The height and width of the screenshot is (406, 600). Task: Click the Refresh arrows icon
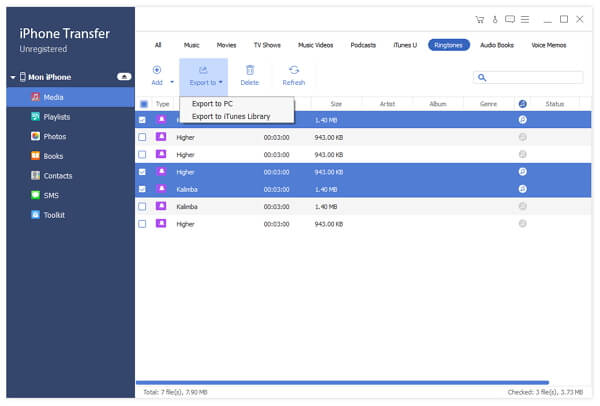pos(294,70)
